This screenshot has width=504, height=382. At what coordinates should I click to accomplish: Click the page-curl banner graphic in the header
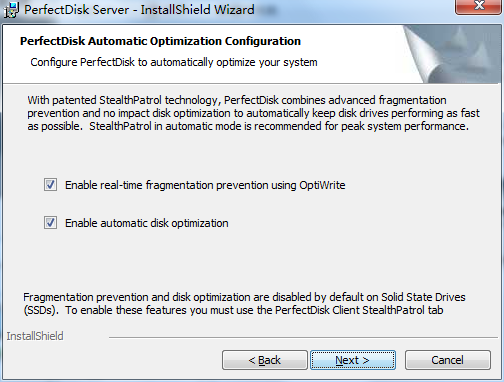point(451,54)
